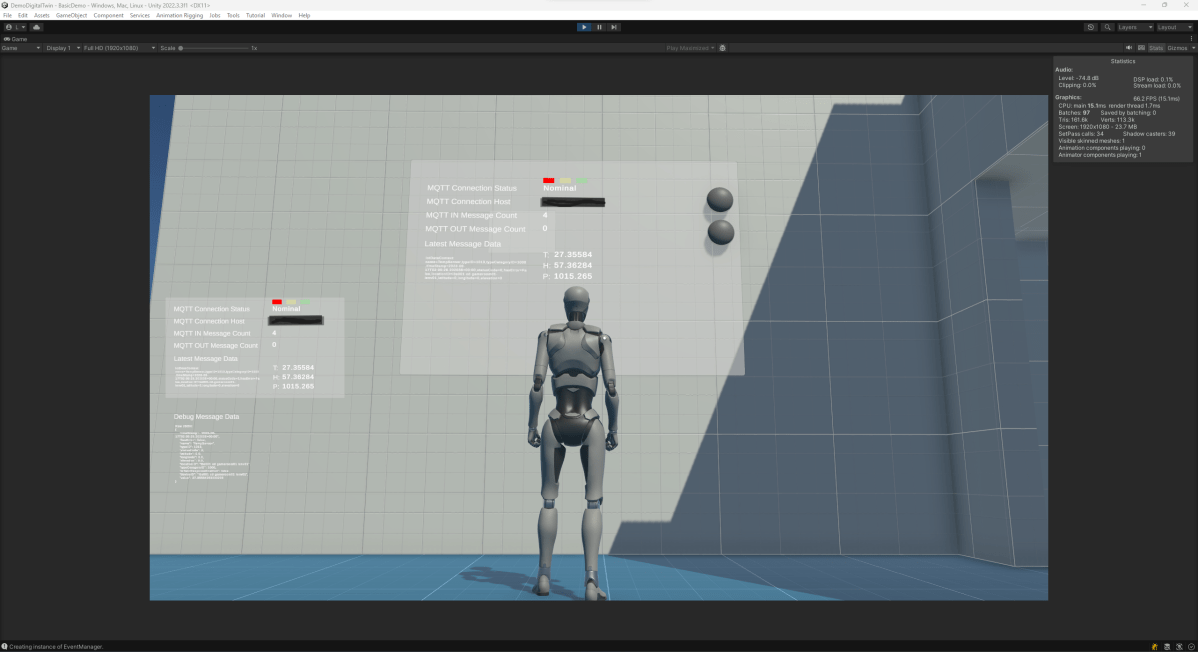Screen dimensions: 1198x652
Task: Open the Layout dropdown
Action: (x=1175, y=27)
